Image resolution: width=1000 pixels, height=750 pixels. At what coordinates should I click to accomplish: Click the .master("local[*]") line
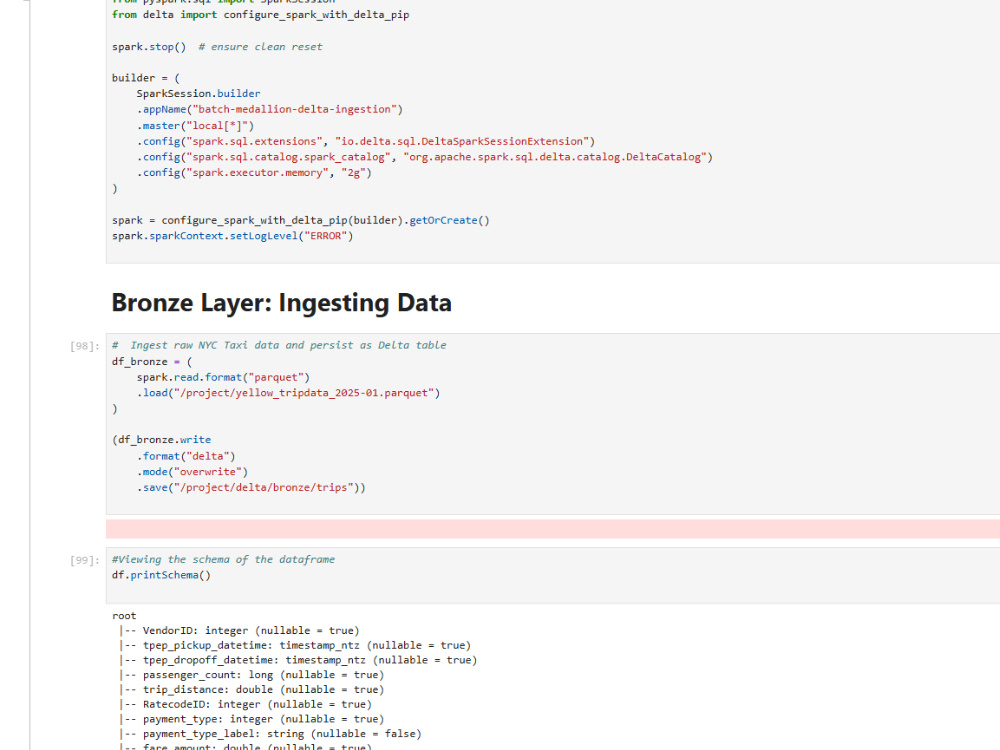click(x=195, y=126)
